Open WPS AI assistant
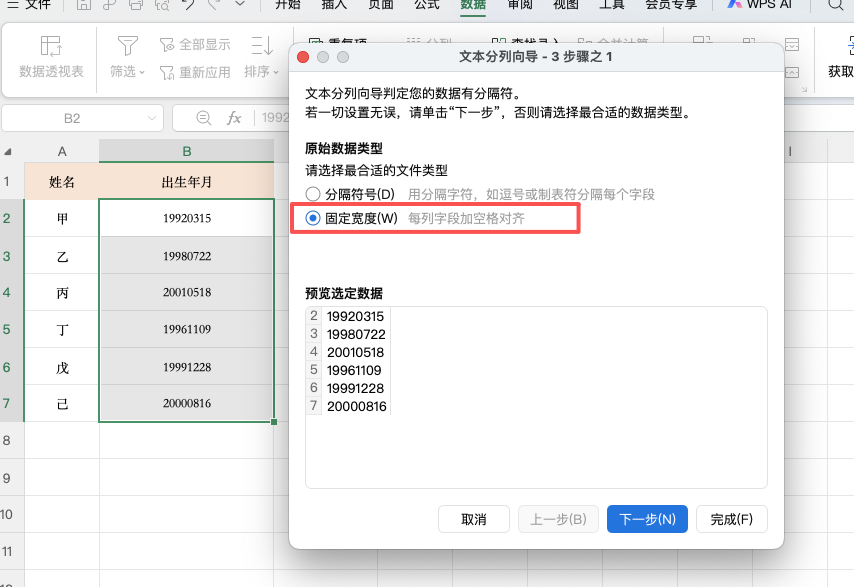 759,4
